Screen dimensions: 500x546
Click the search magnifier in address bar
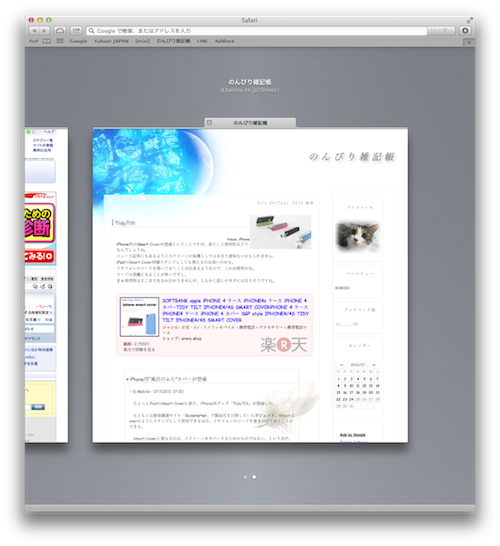point(91,31)
